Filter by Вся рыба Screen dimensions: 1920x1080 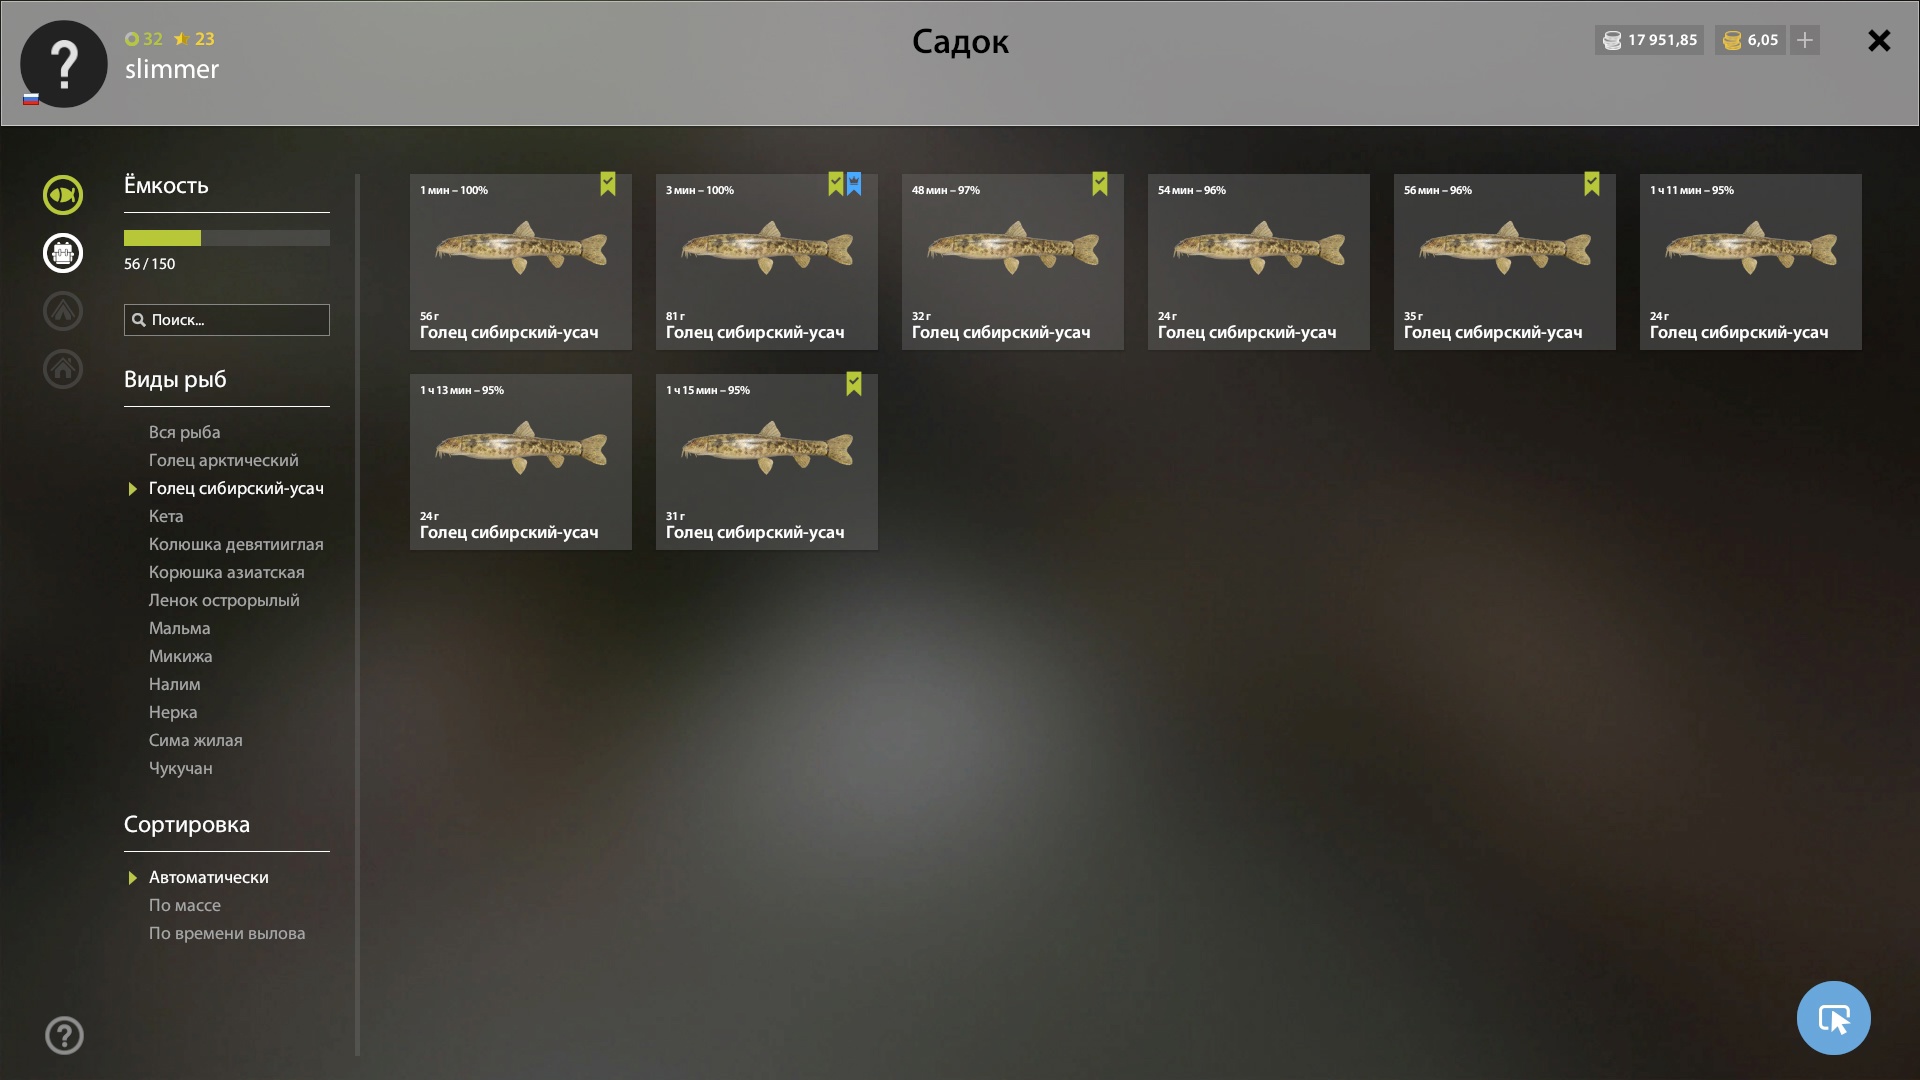tap(184, 432)
